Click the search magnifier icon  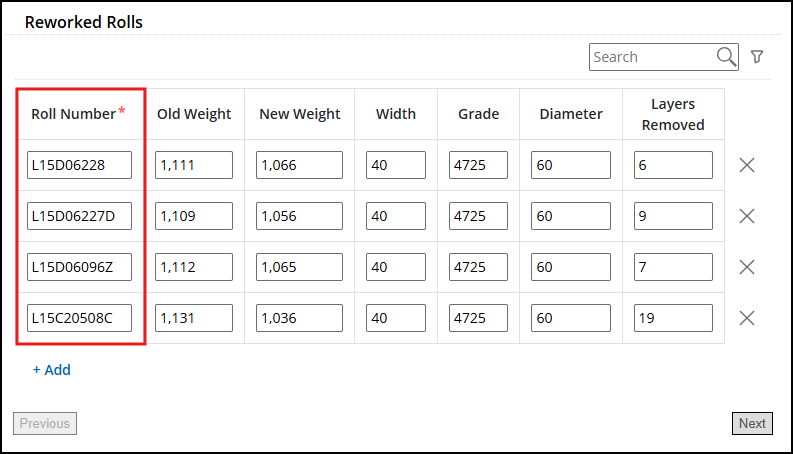(726, 57)
